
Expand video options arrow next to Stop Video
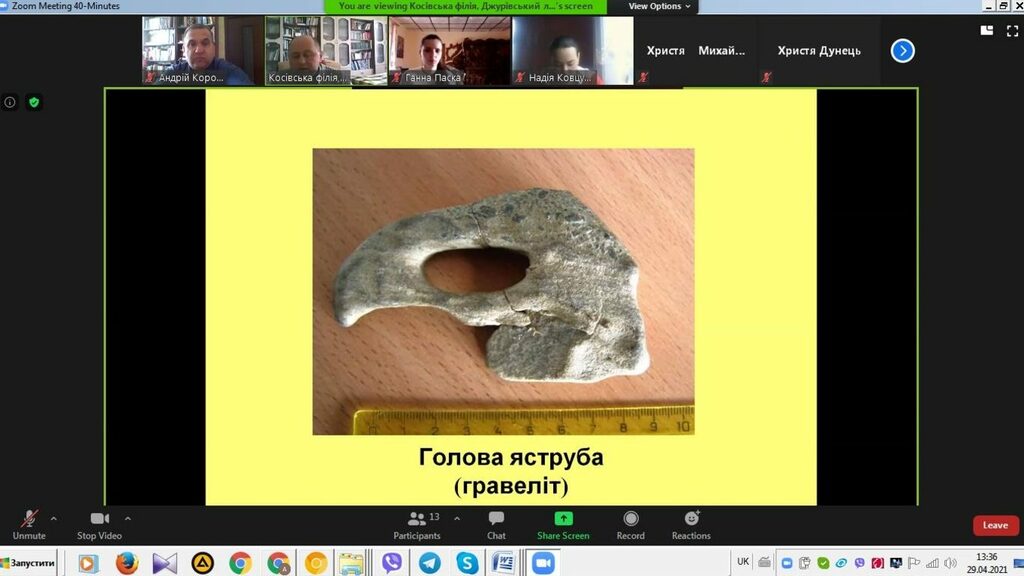pyautogui.click(x=128, y=518)
